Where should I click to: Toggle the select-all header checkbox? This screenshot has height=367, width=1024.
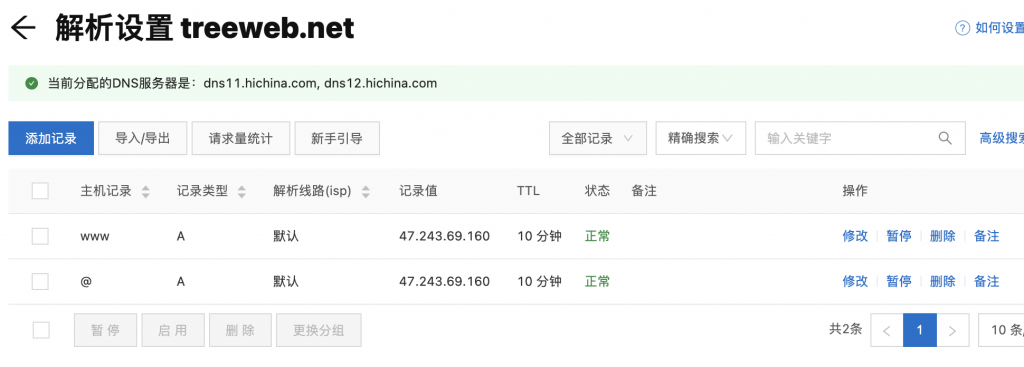pyautogui.click(x=40, y=191)
